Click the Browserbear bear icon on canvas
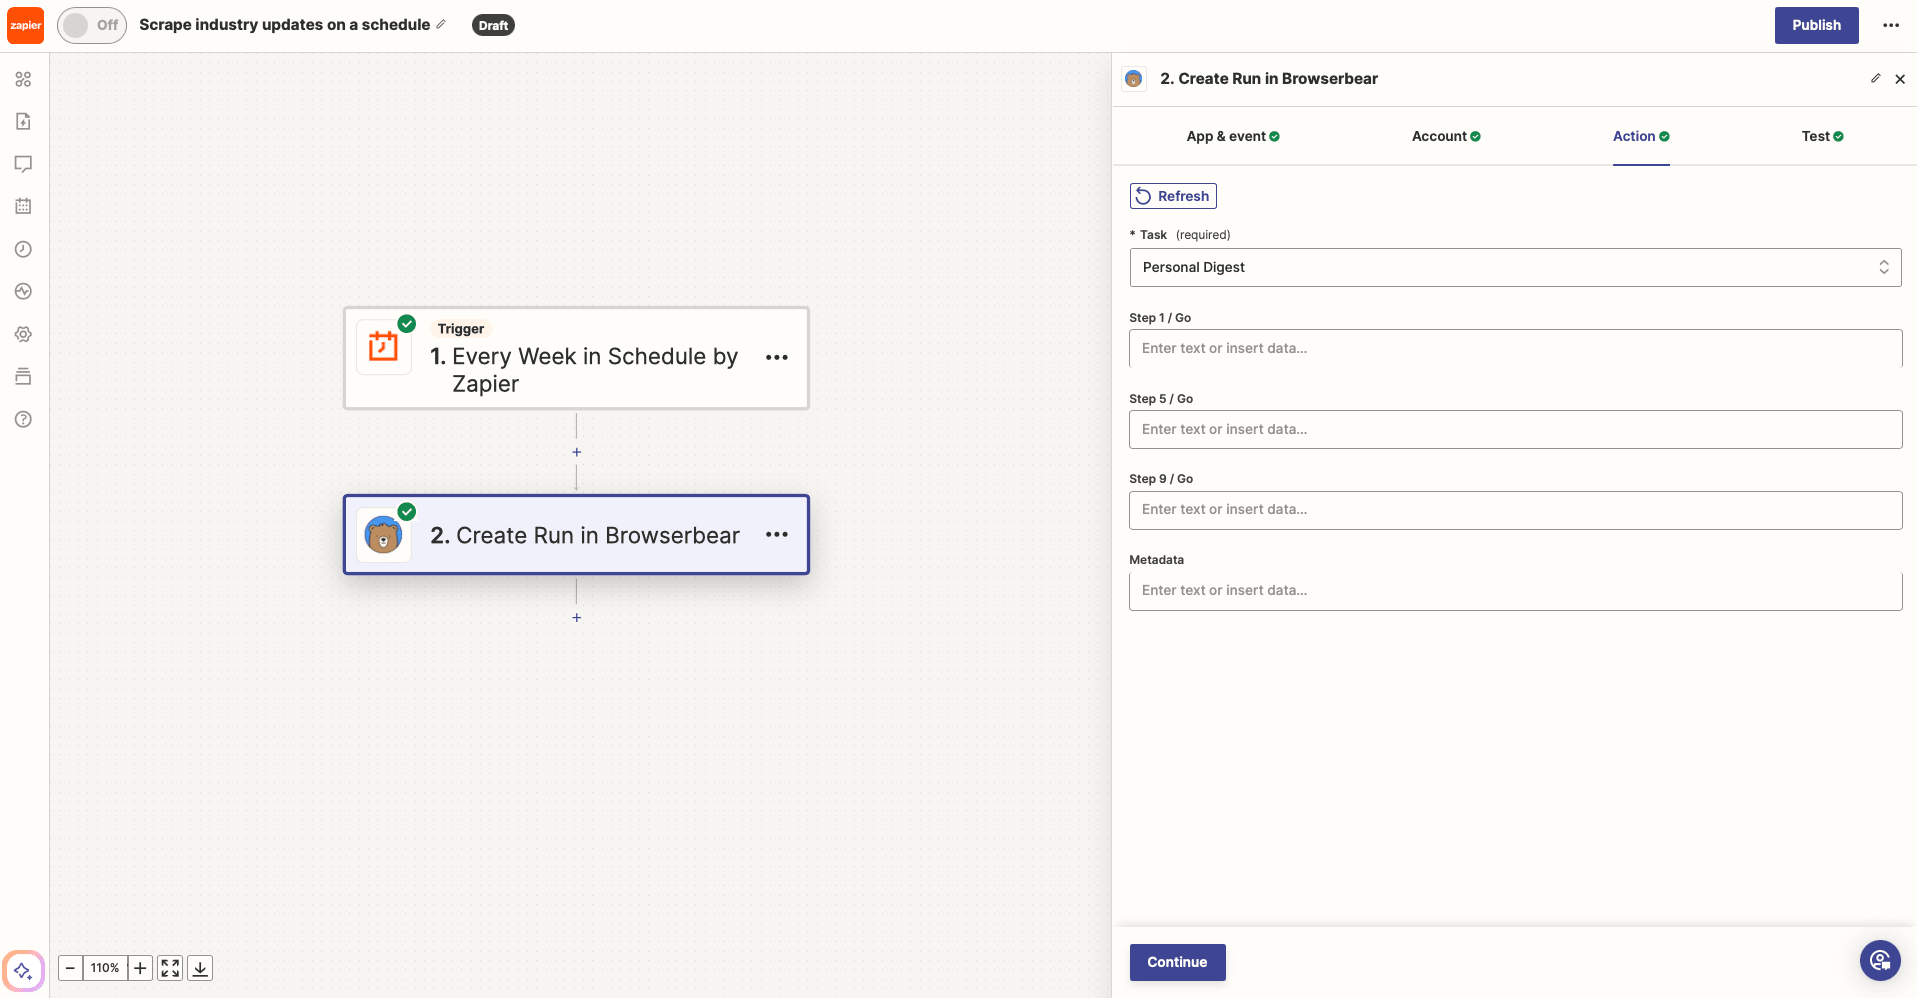This screenshot has width=1917, height=998. pos(383,535)
